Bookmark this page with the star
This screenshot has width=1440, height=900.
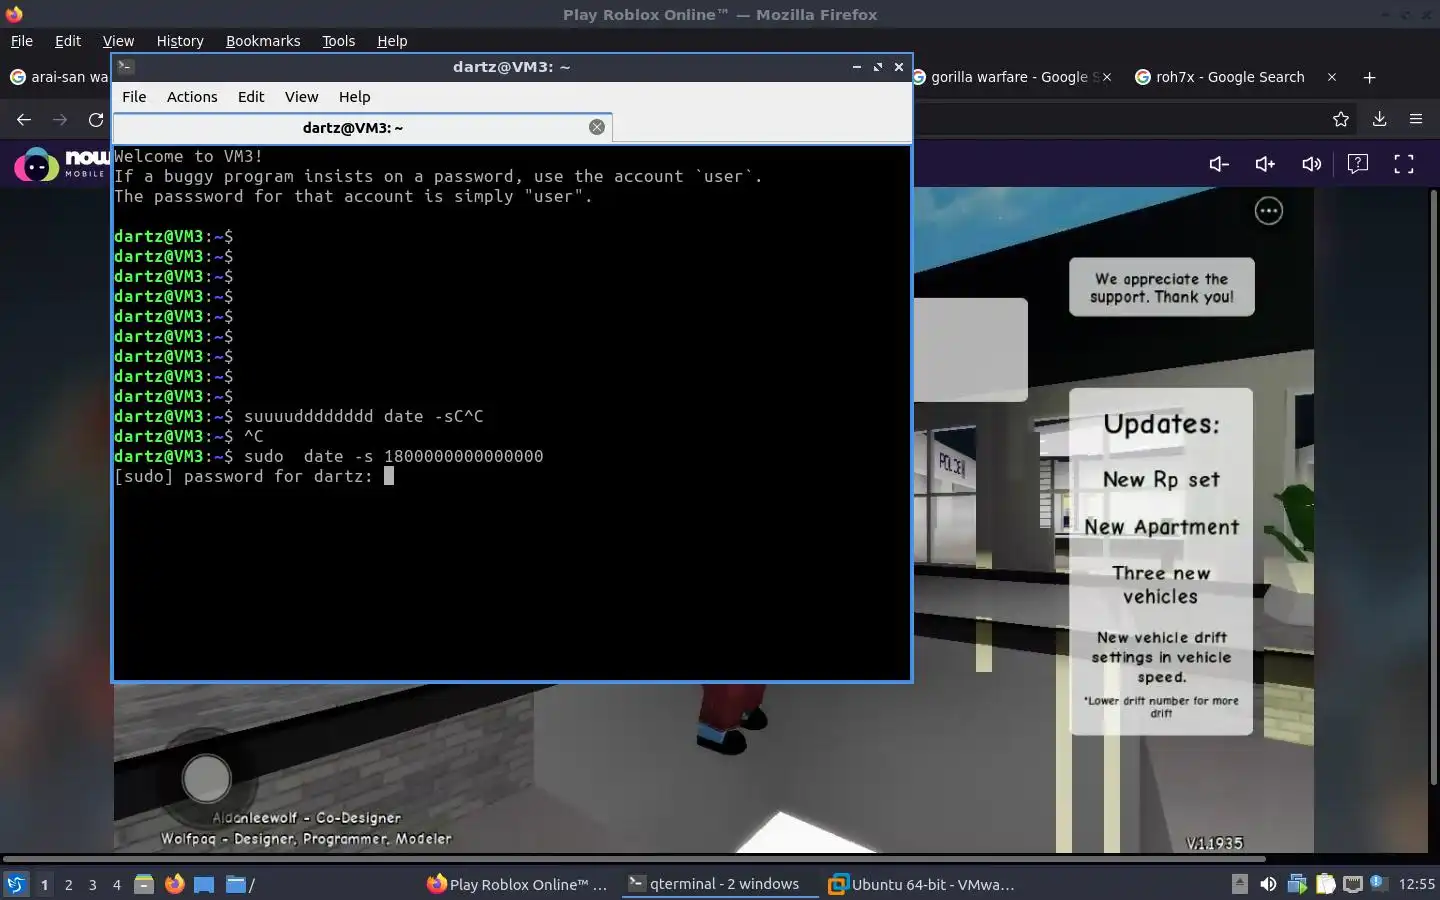1341,119
